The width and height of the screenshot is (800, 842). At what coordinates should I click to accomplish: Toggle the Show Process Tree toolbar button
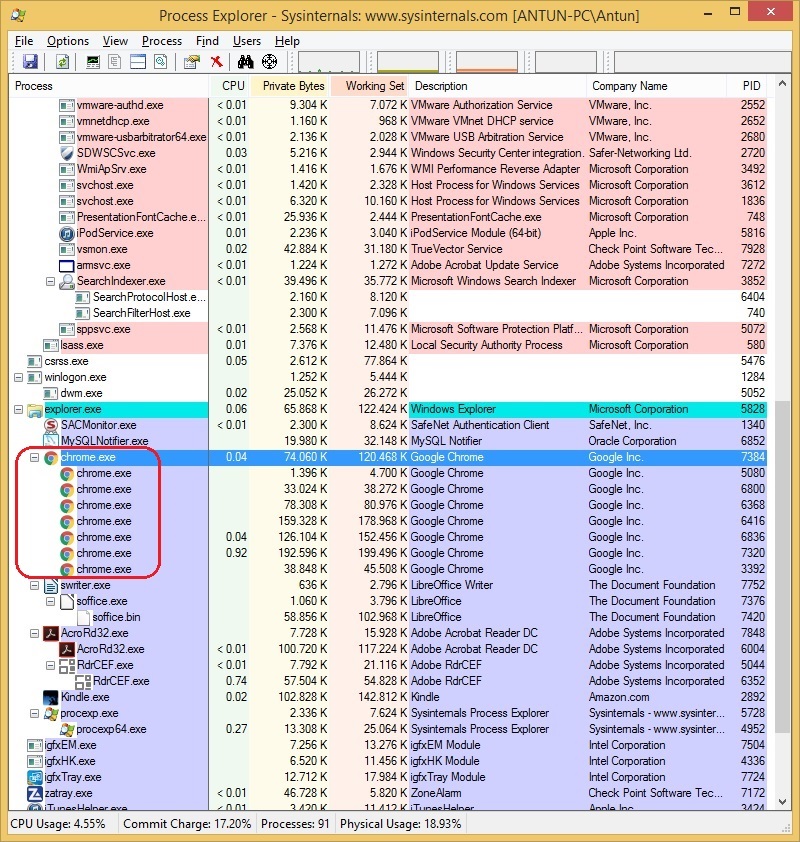112,61
